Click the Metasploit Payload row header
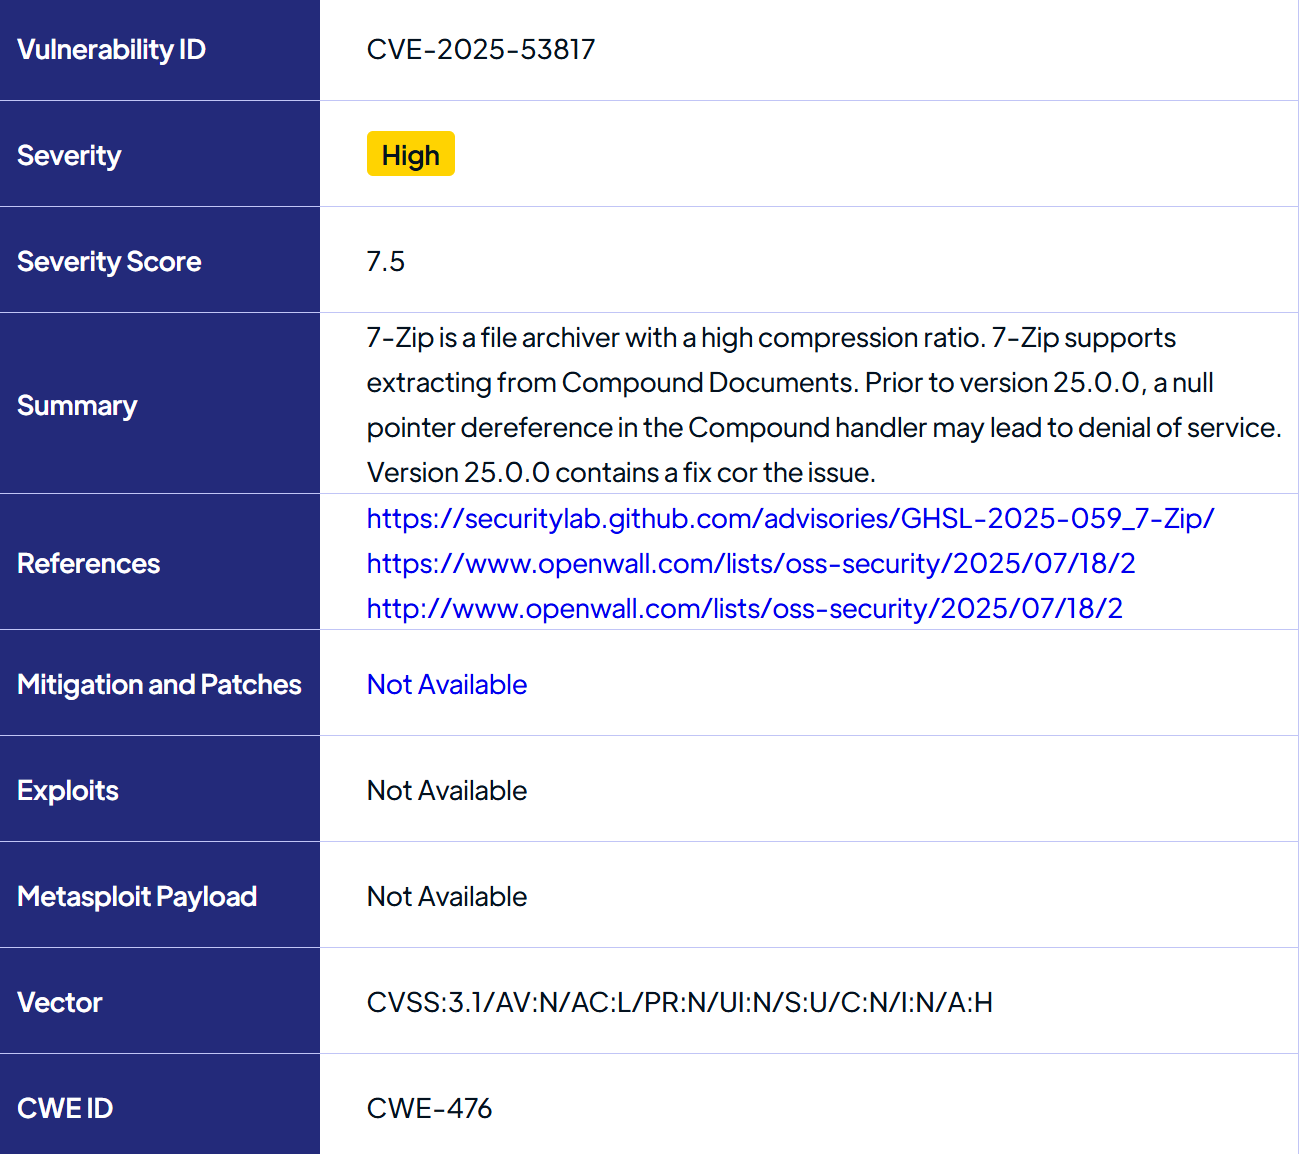The image size is (1300, 1154). (x=160, y=895)
